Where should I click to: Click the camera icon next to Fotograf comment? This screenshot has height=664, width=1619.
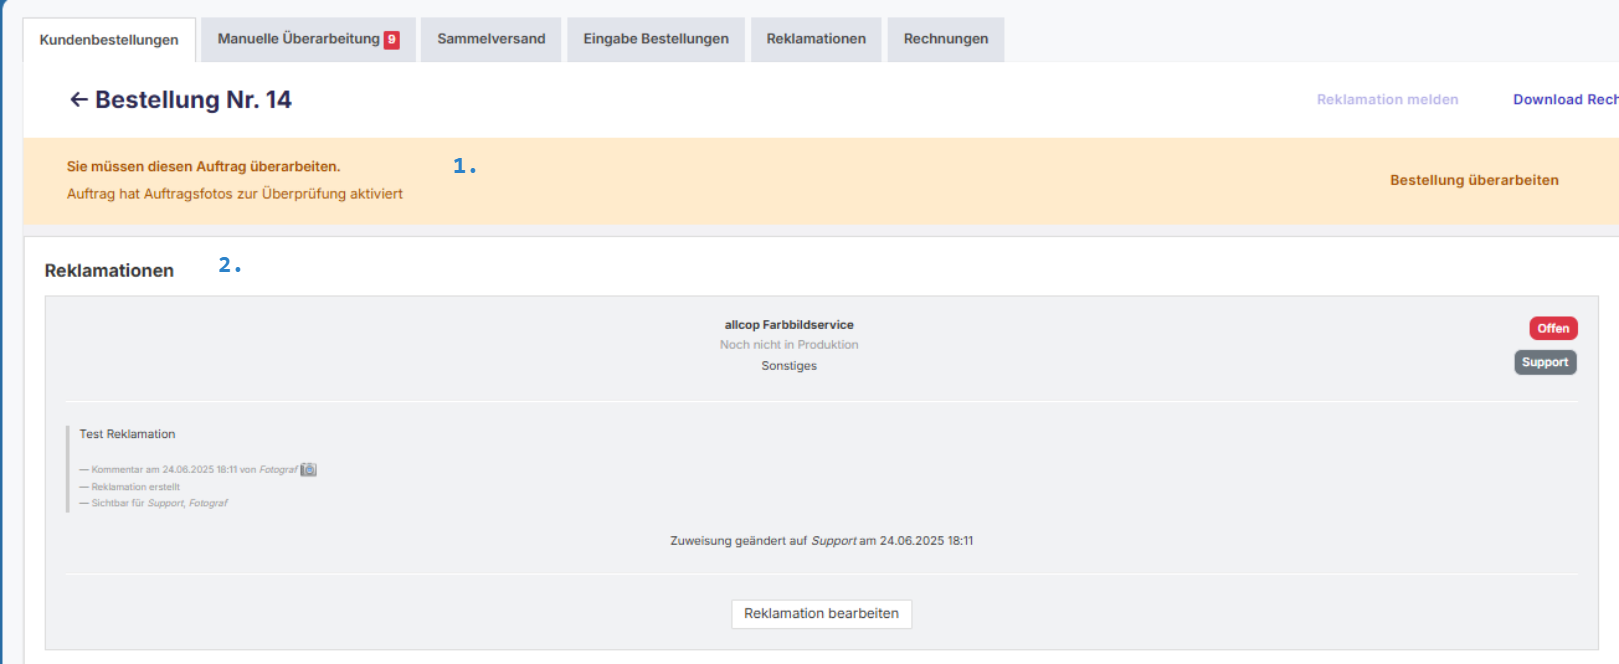[309, 469]
